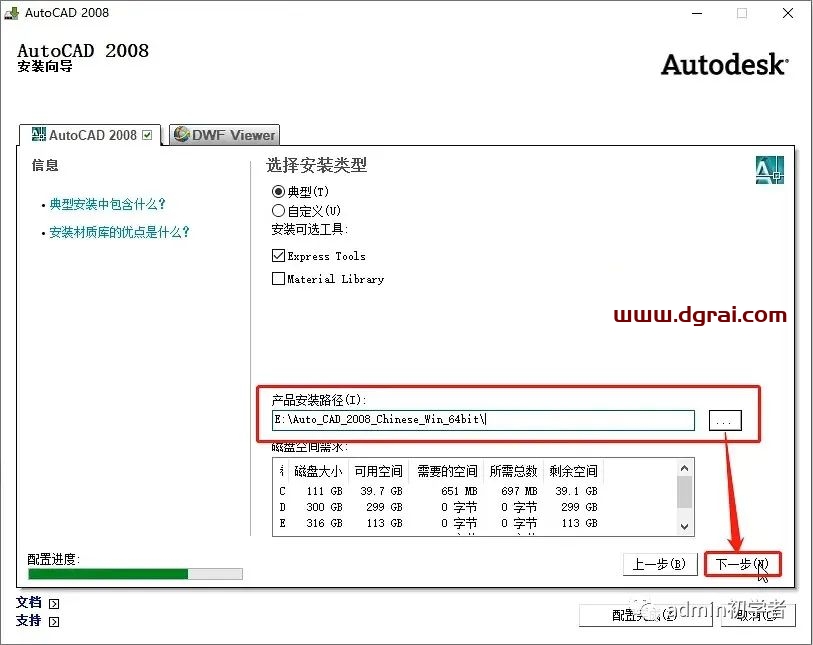Minimize the AutoCAD 2008 installer window
This screenshot has height=645, width=813.
[697, 13]
